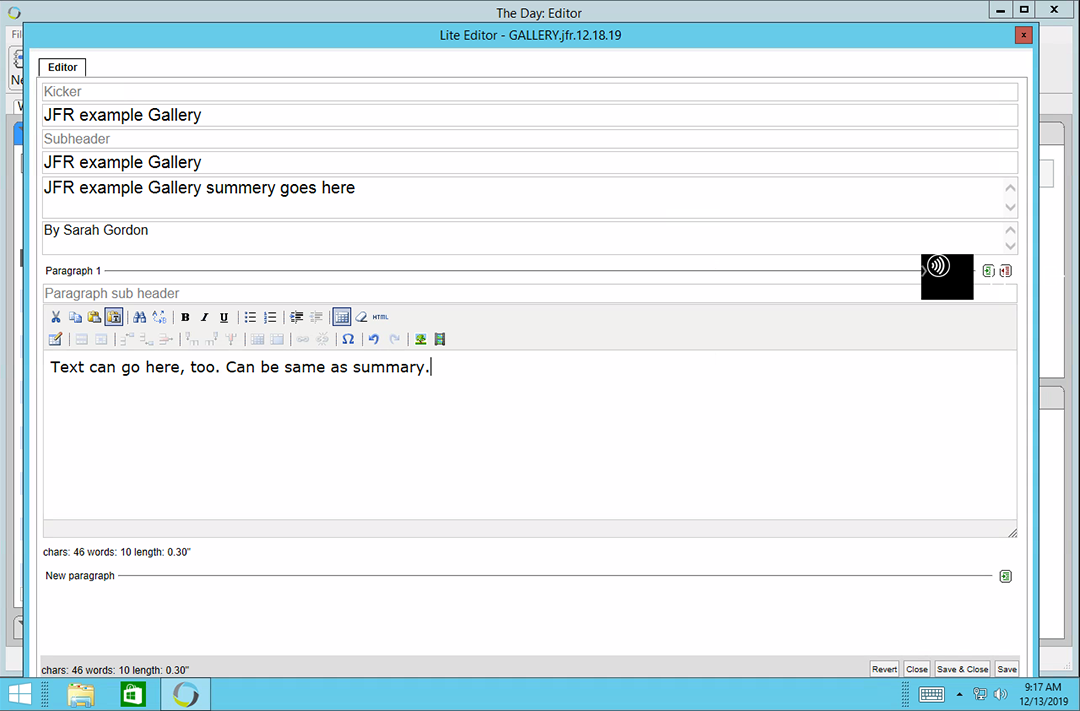Click the table row properties icon
The width and height of the screenshot is (1080, 711).
[81, 339]
